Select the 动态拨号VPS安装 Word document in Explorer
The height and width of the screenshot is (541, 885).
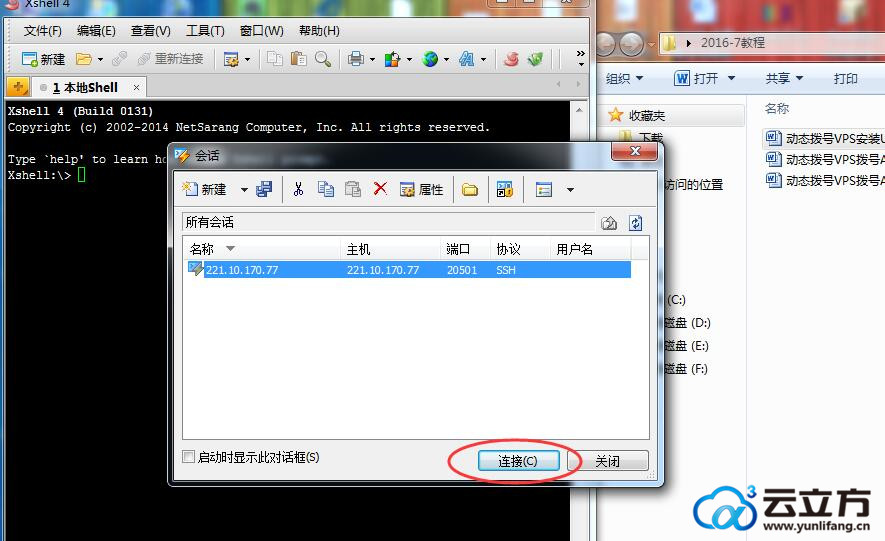825,138
